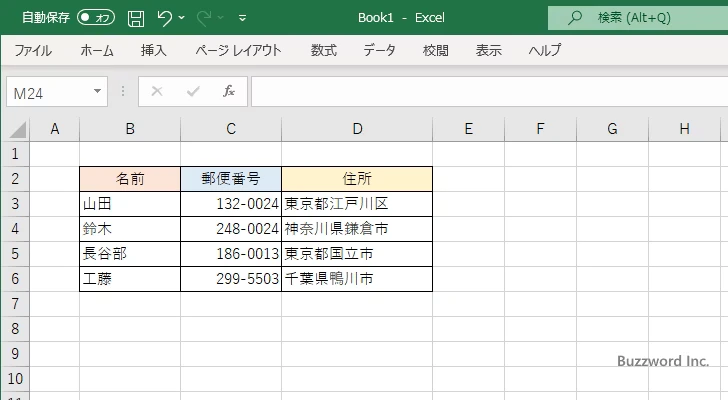Open the ファイル tab
This screenshot has height=400, width=728.
pyautogui.click(x=33, y=50)
